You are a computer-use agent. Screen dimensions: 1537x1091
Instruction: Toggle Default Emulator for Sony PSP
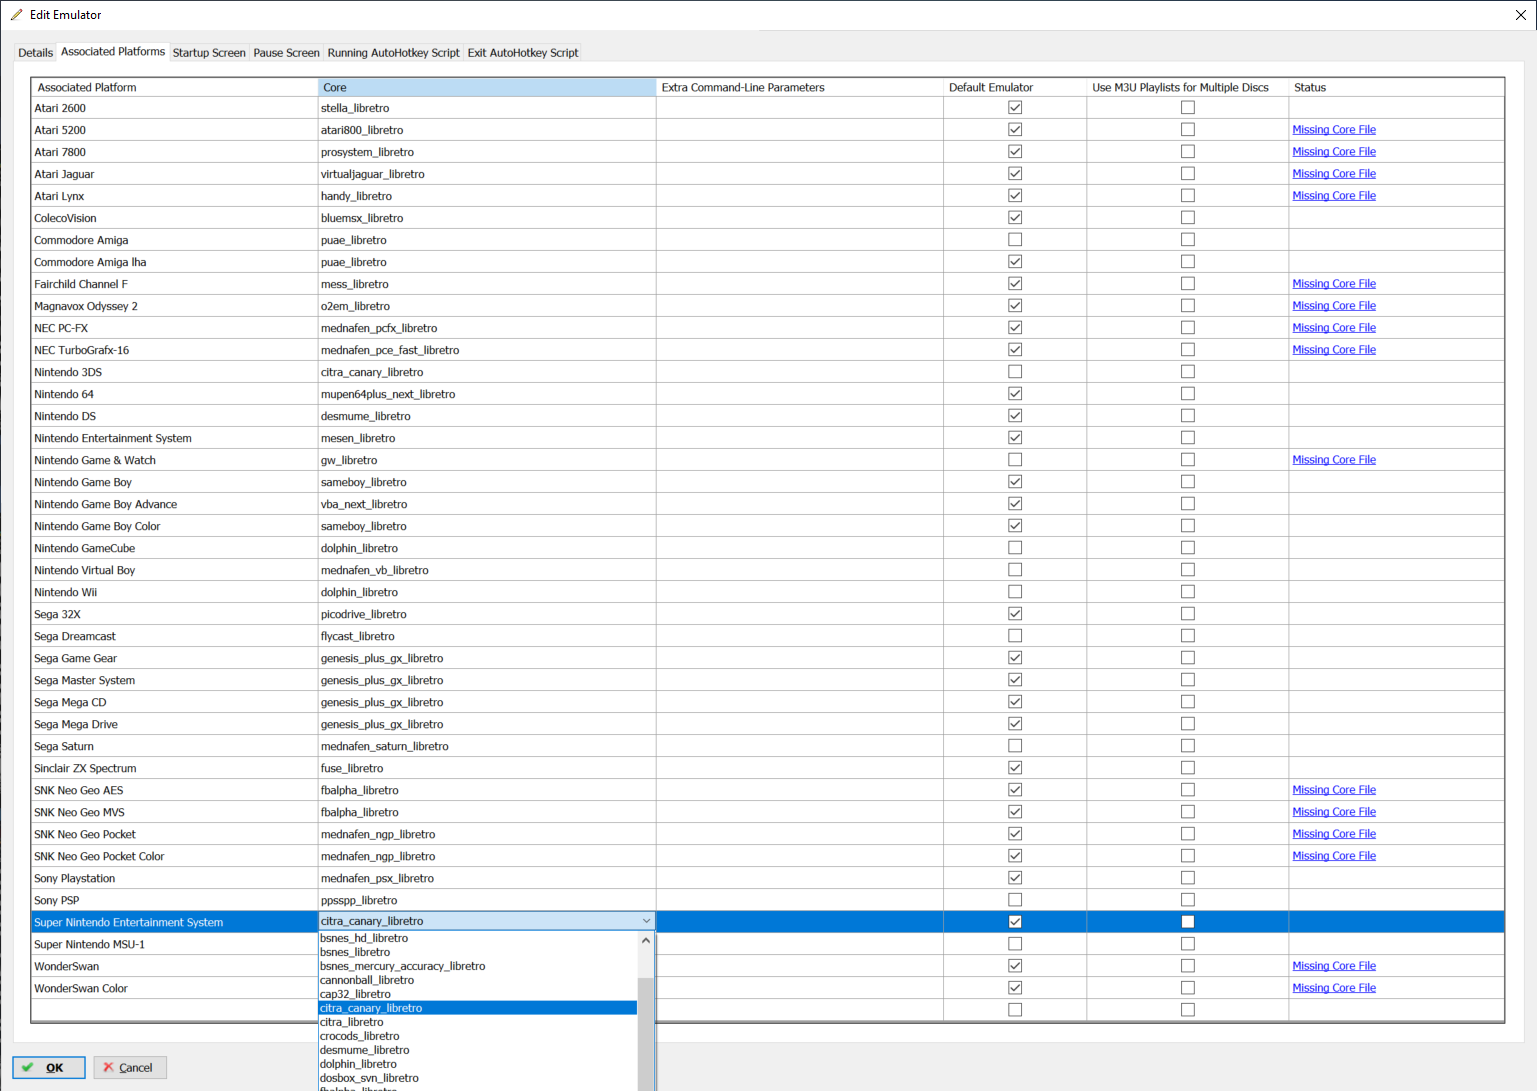point(1015,900)
